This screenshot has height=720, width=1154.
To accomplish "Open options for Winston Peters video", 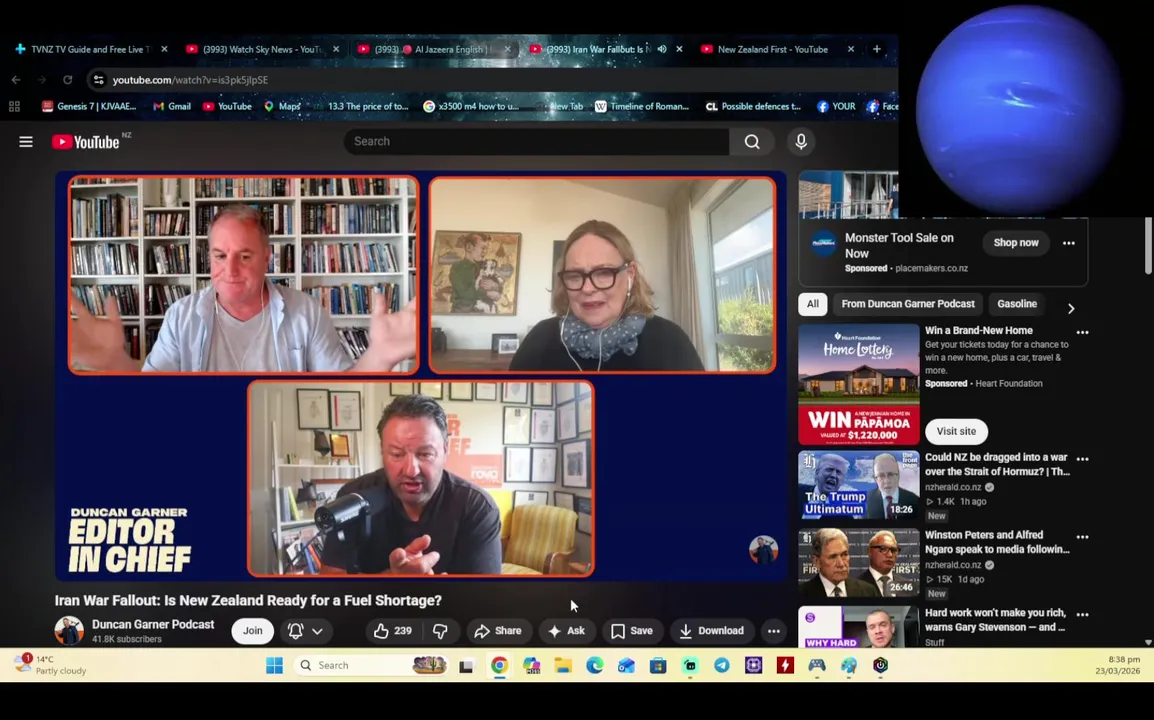I will click(x=1083, y=537).
